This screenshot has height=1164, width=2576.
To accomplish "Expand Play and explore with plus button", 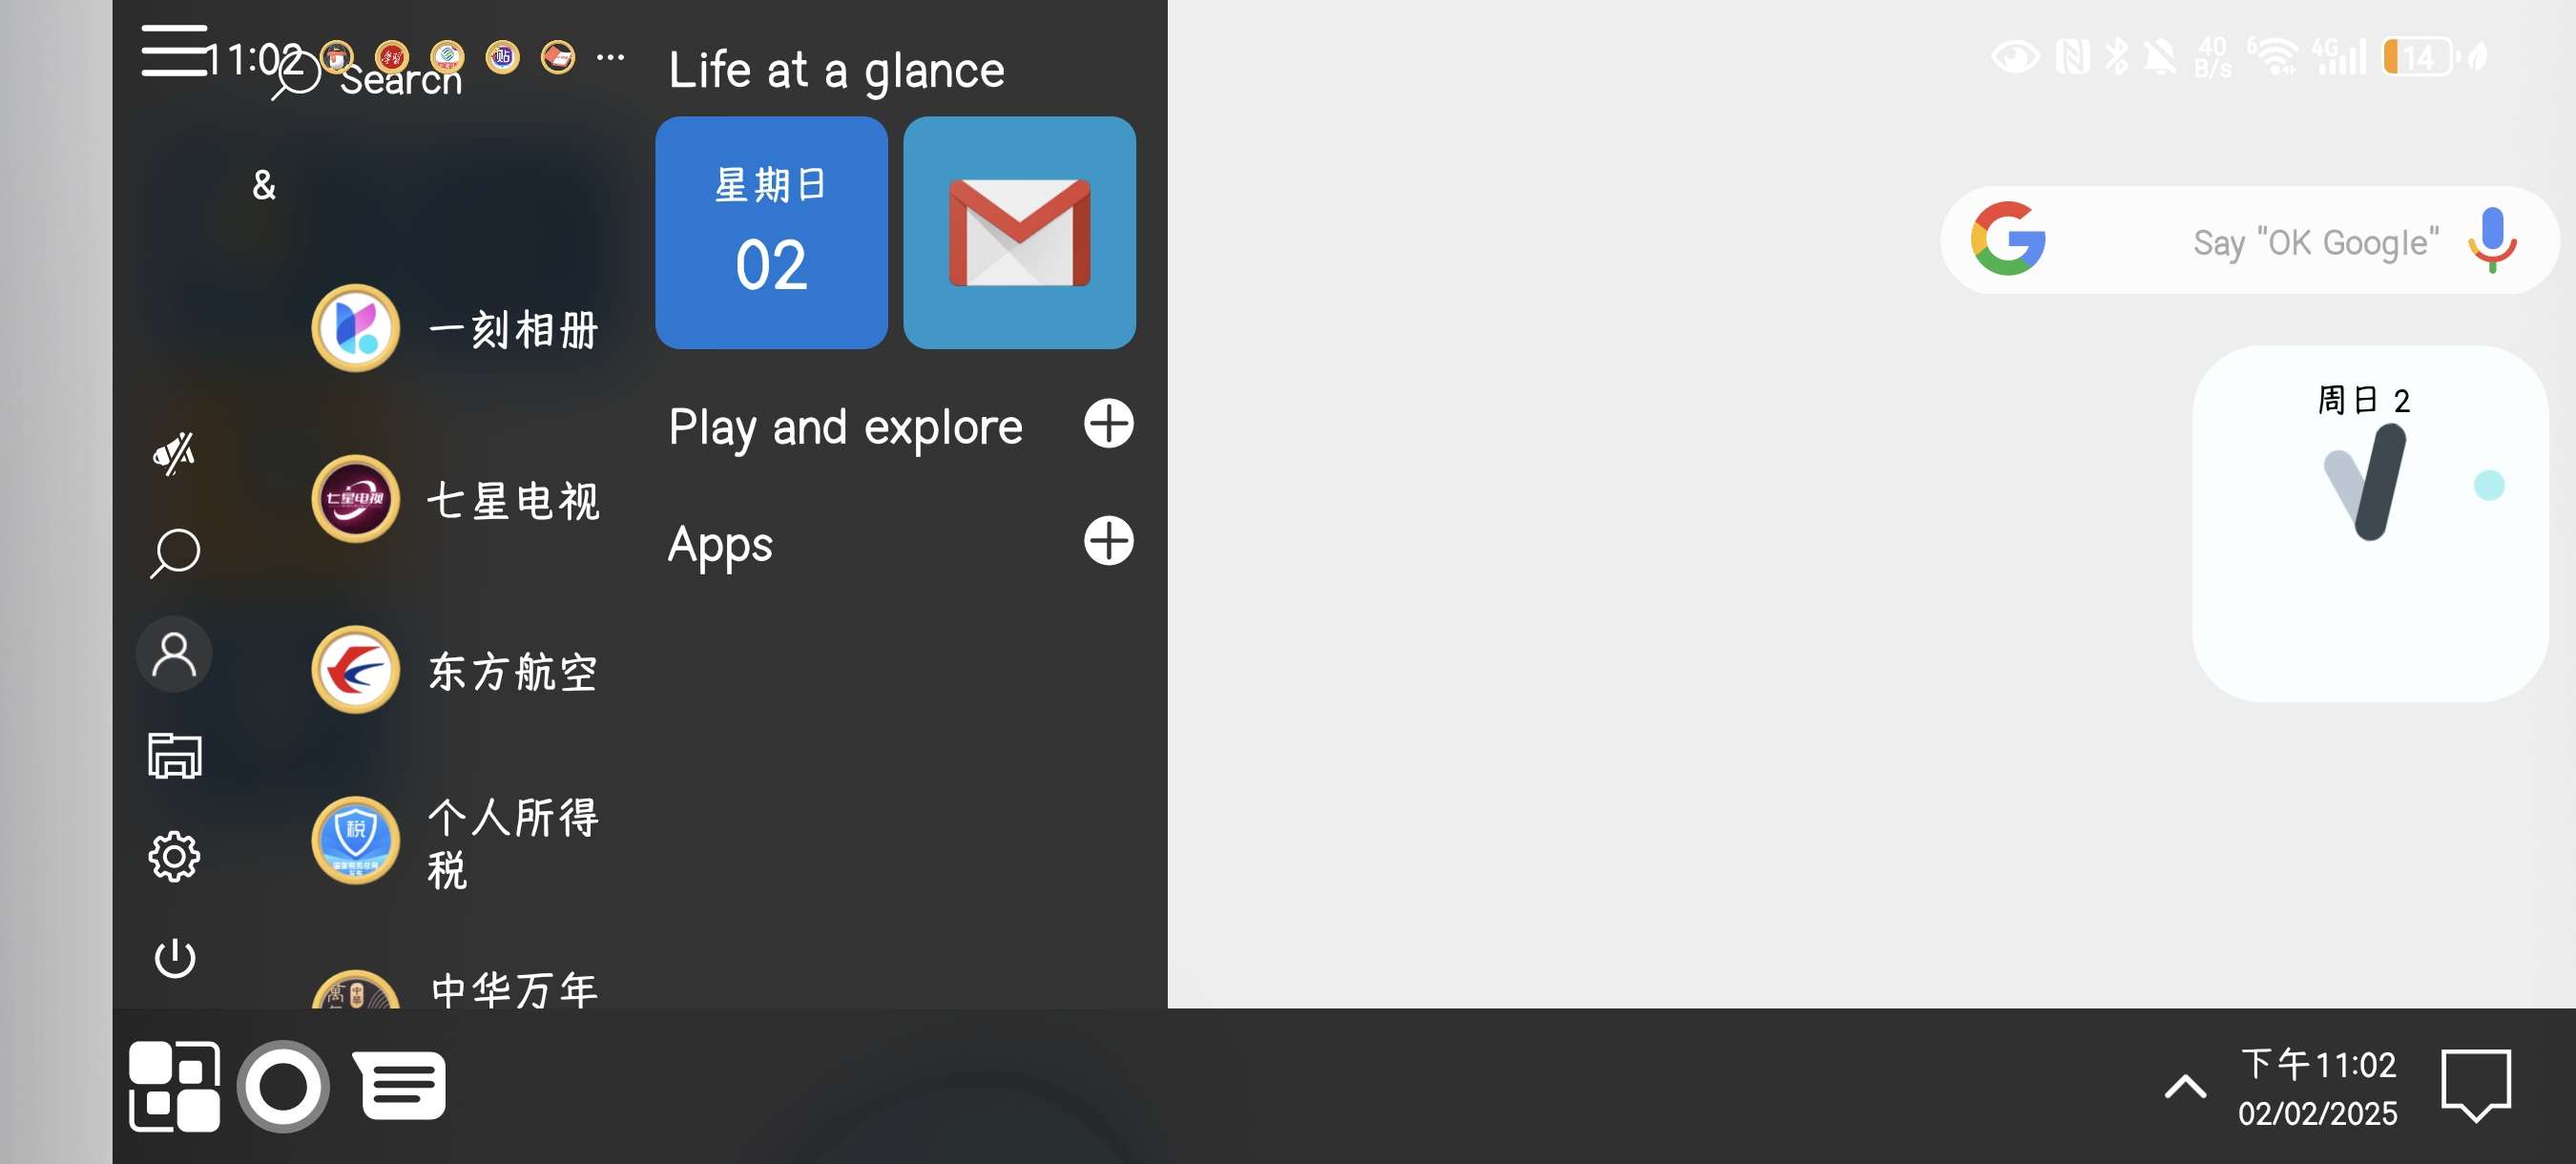I will tap(1108, 424).
